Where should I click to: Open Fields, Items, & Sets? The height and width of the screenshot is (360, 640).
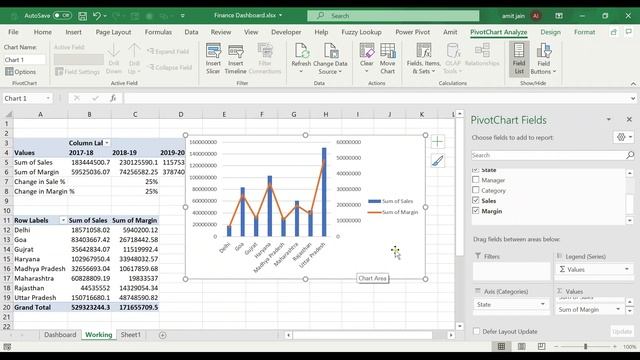[x=424, y=59]
